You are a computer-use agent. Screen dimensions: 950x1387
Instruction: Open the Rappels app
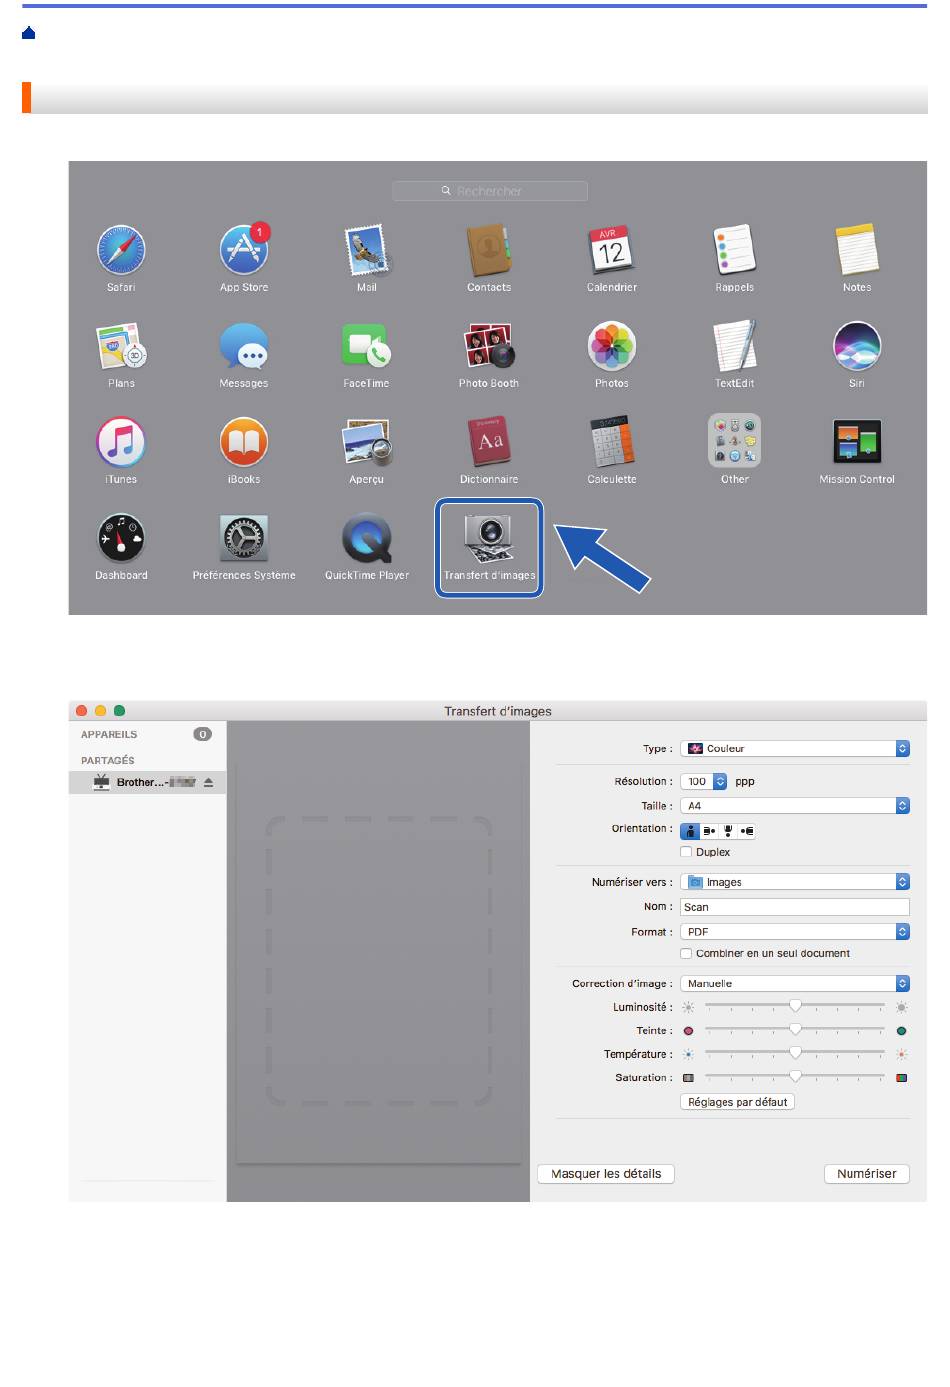tap(734, 250)
